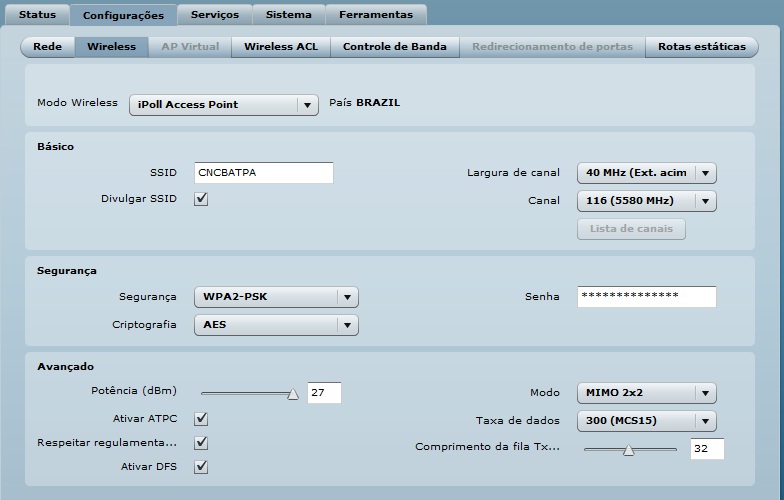Click the SSID field containing CNCBATPA
784x500 pixels.
coord(264,172)
